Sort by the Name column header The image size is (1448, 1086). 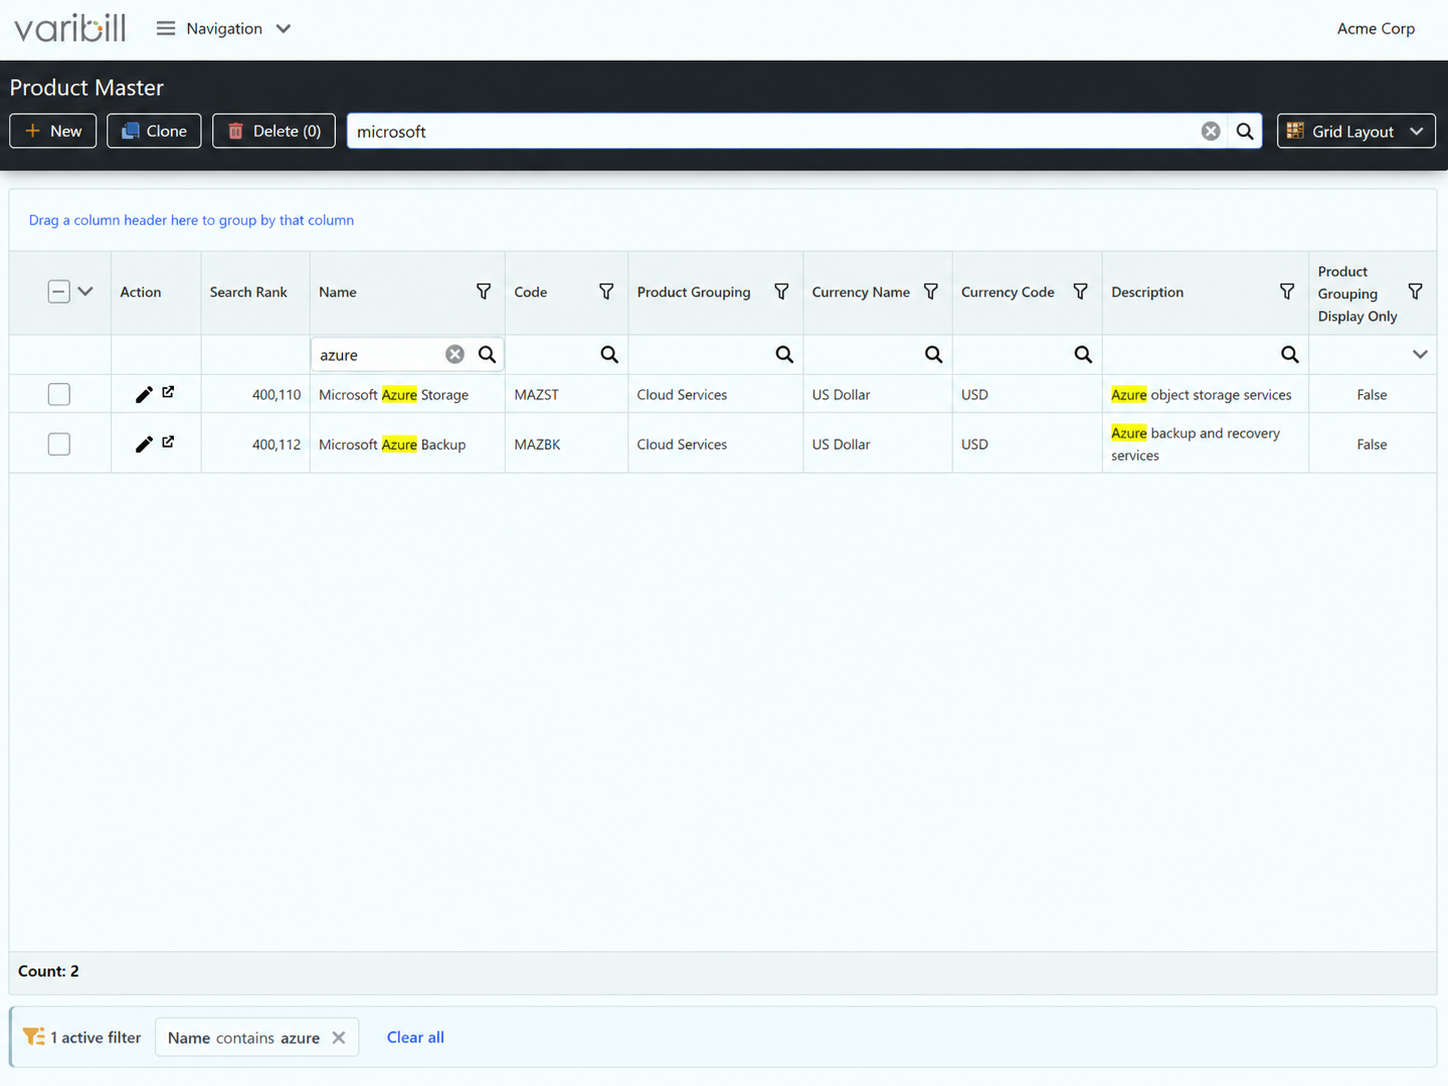(x=338, y=292)
